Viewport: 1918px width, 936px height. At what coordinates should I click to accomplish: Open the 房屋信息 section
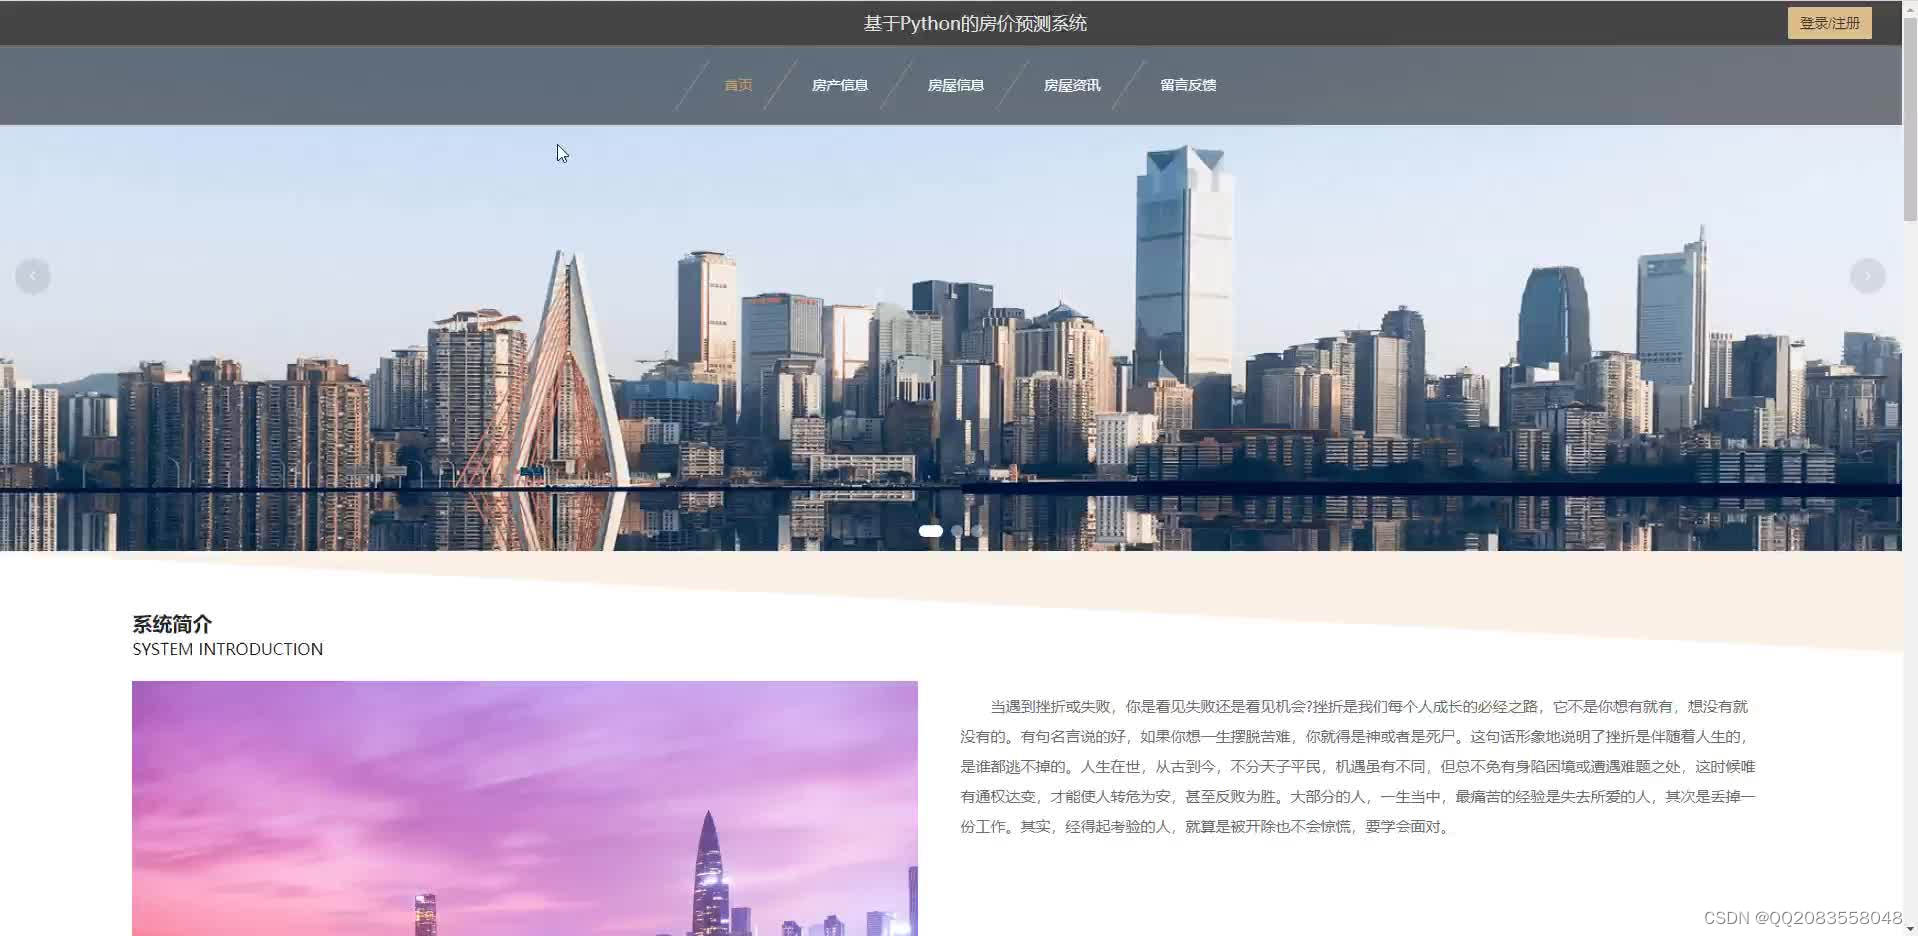pos(955,85)
